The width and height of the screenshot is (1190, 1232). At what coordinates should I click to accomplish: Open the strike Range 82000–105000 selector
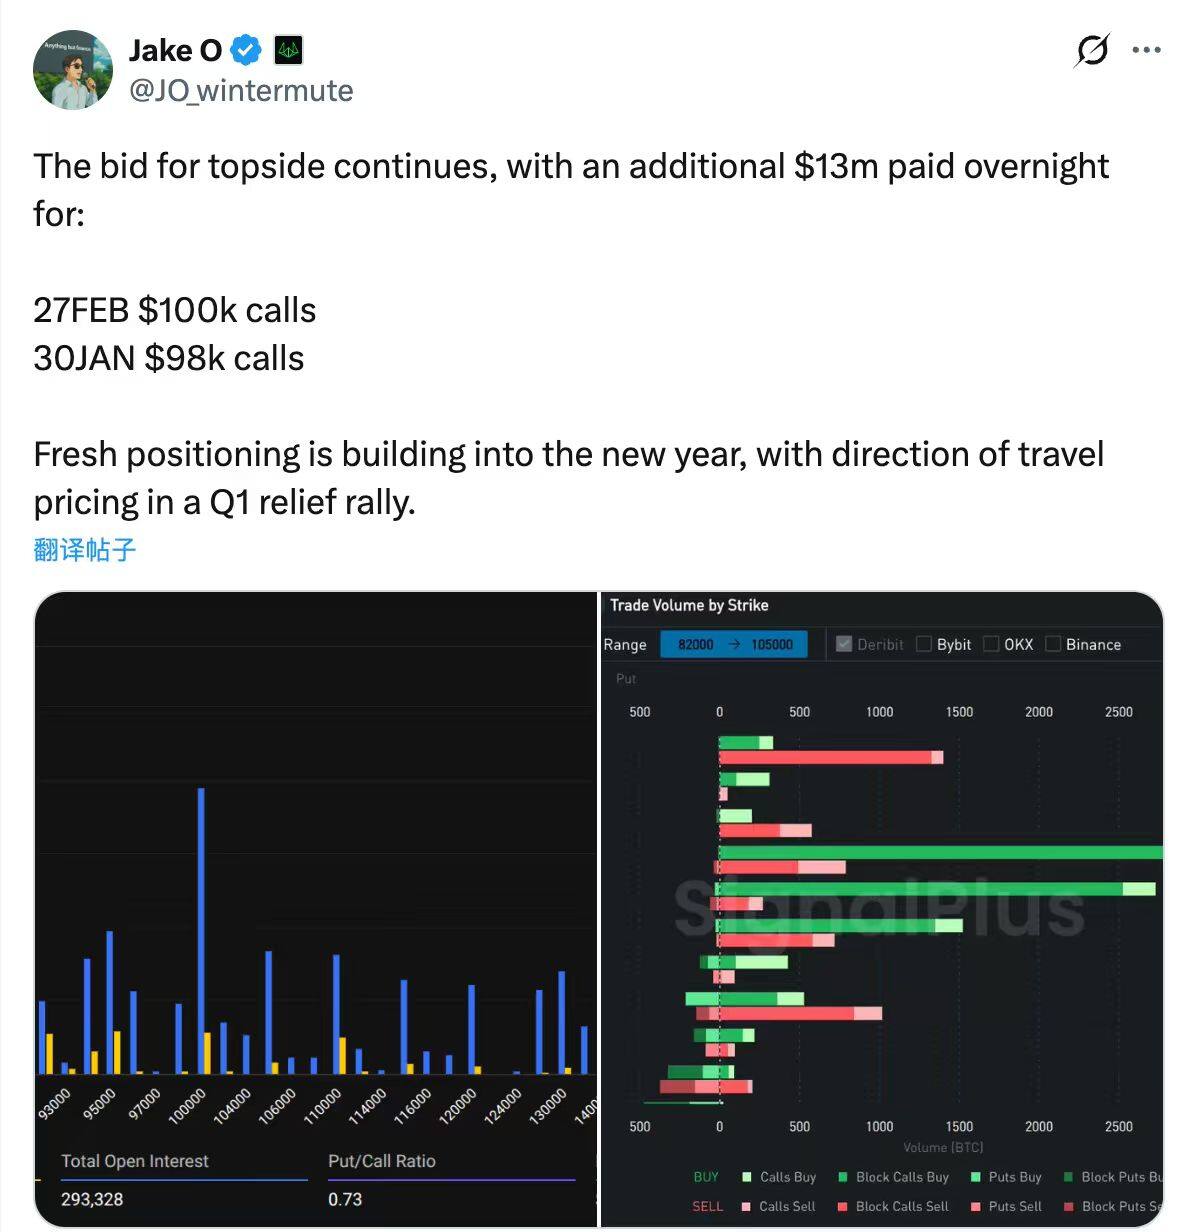pyautogui.click(x=734, y=644)
